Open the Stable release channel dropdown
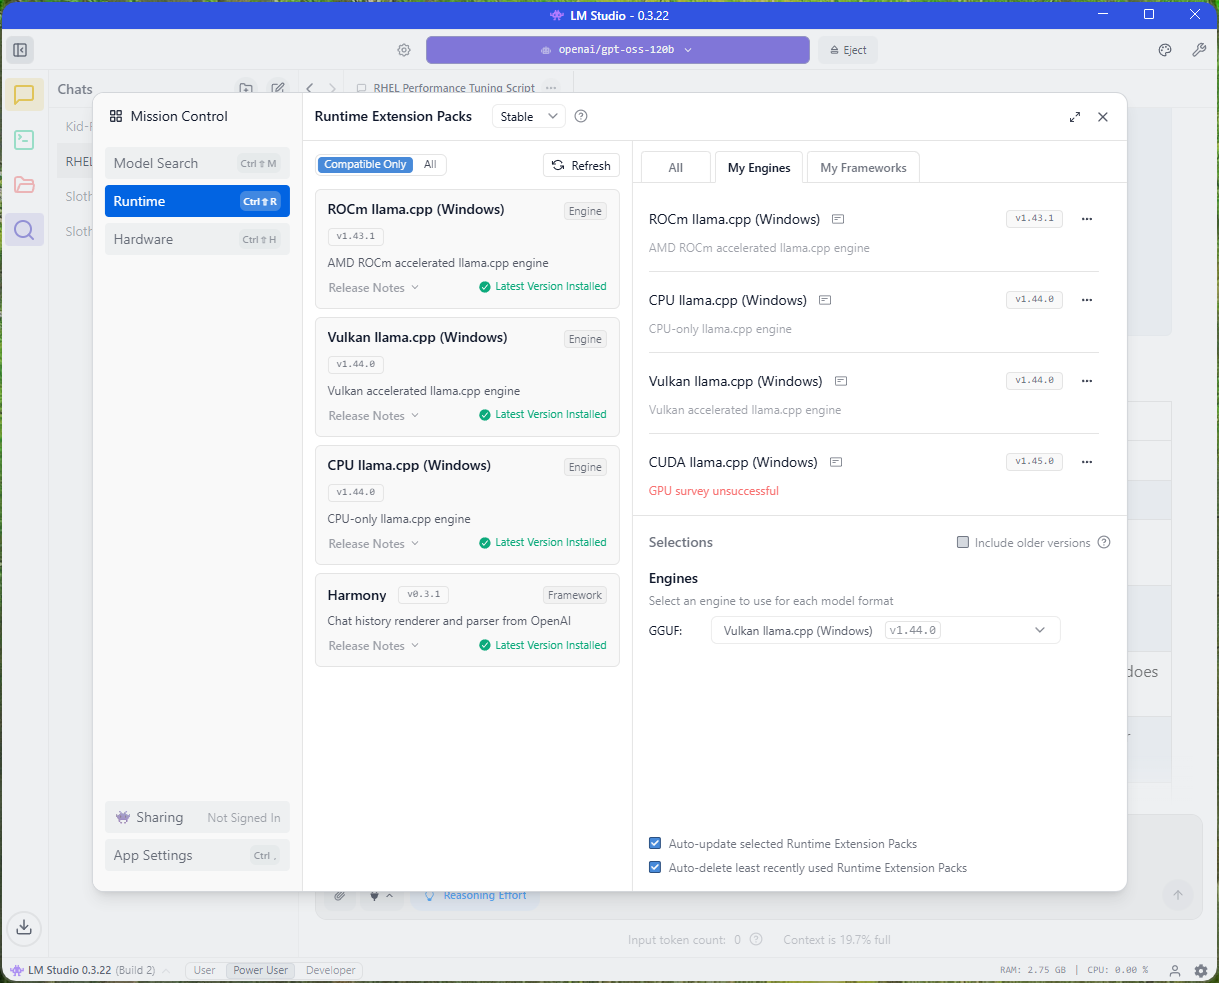 [528, 117]
